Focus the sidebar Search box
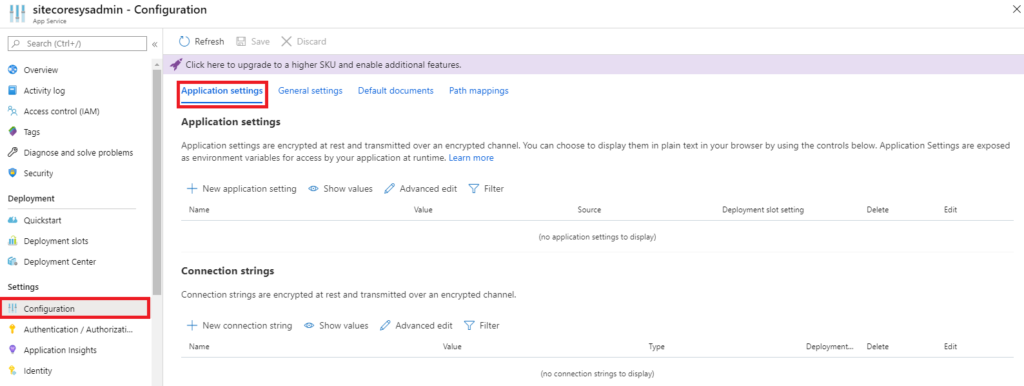Viewport: 1024px width, 386px height. click(x=77, y=43)
